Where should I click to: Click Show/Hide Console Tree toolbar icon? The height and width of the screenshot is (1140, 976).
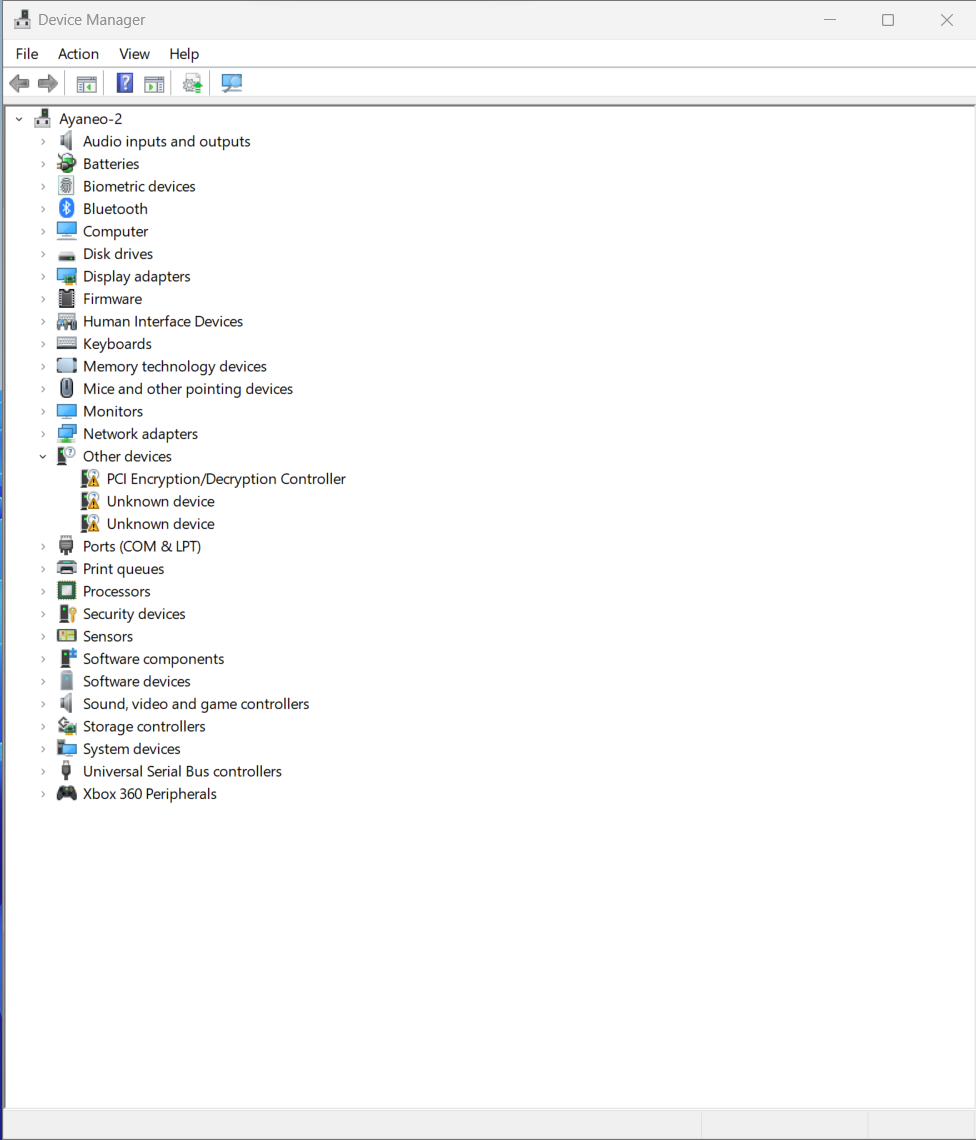click(x=87, y=84)
